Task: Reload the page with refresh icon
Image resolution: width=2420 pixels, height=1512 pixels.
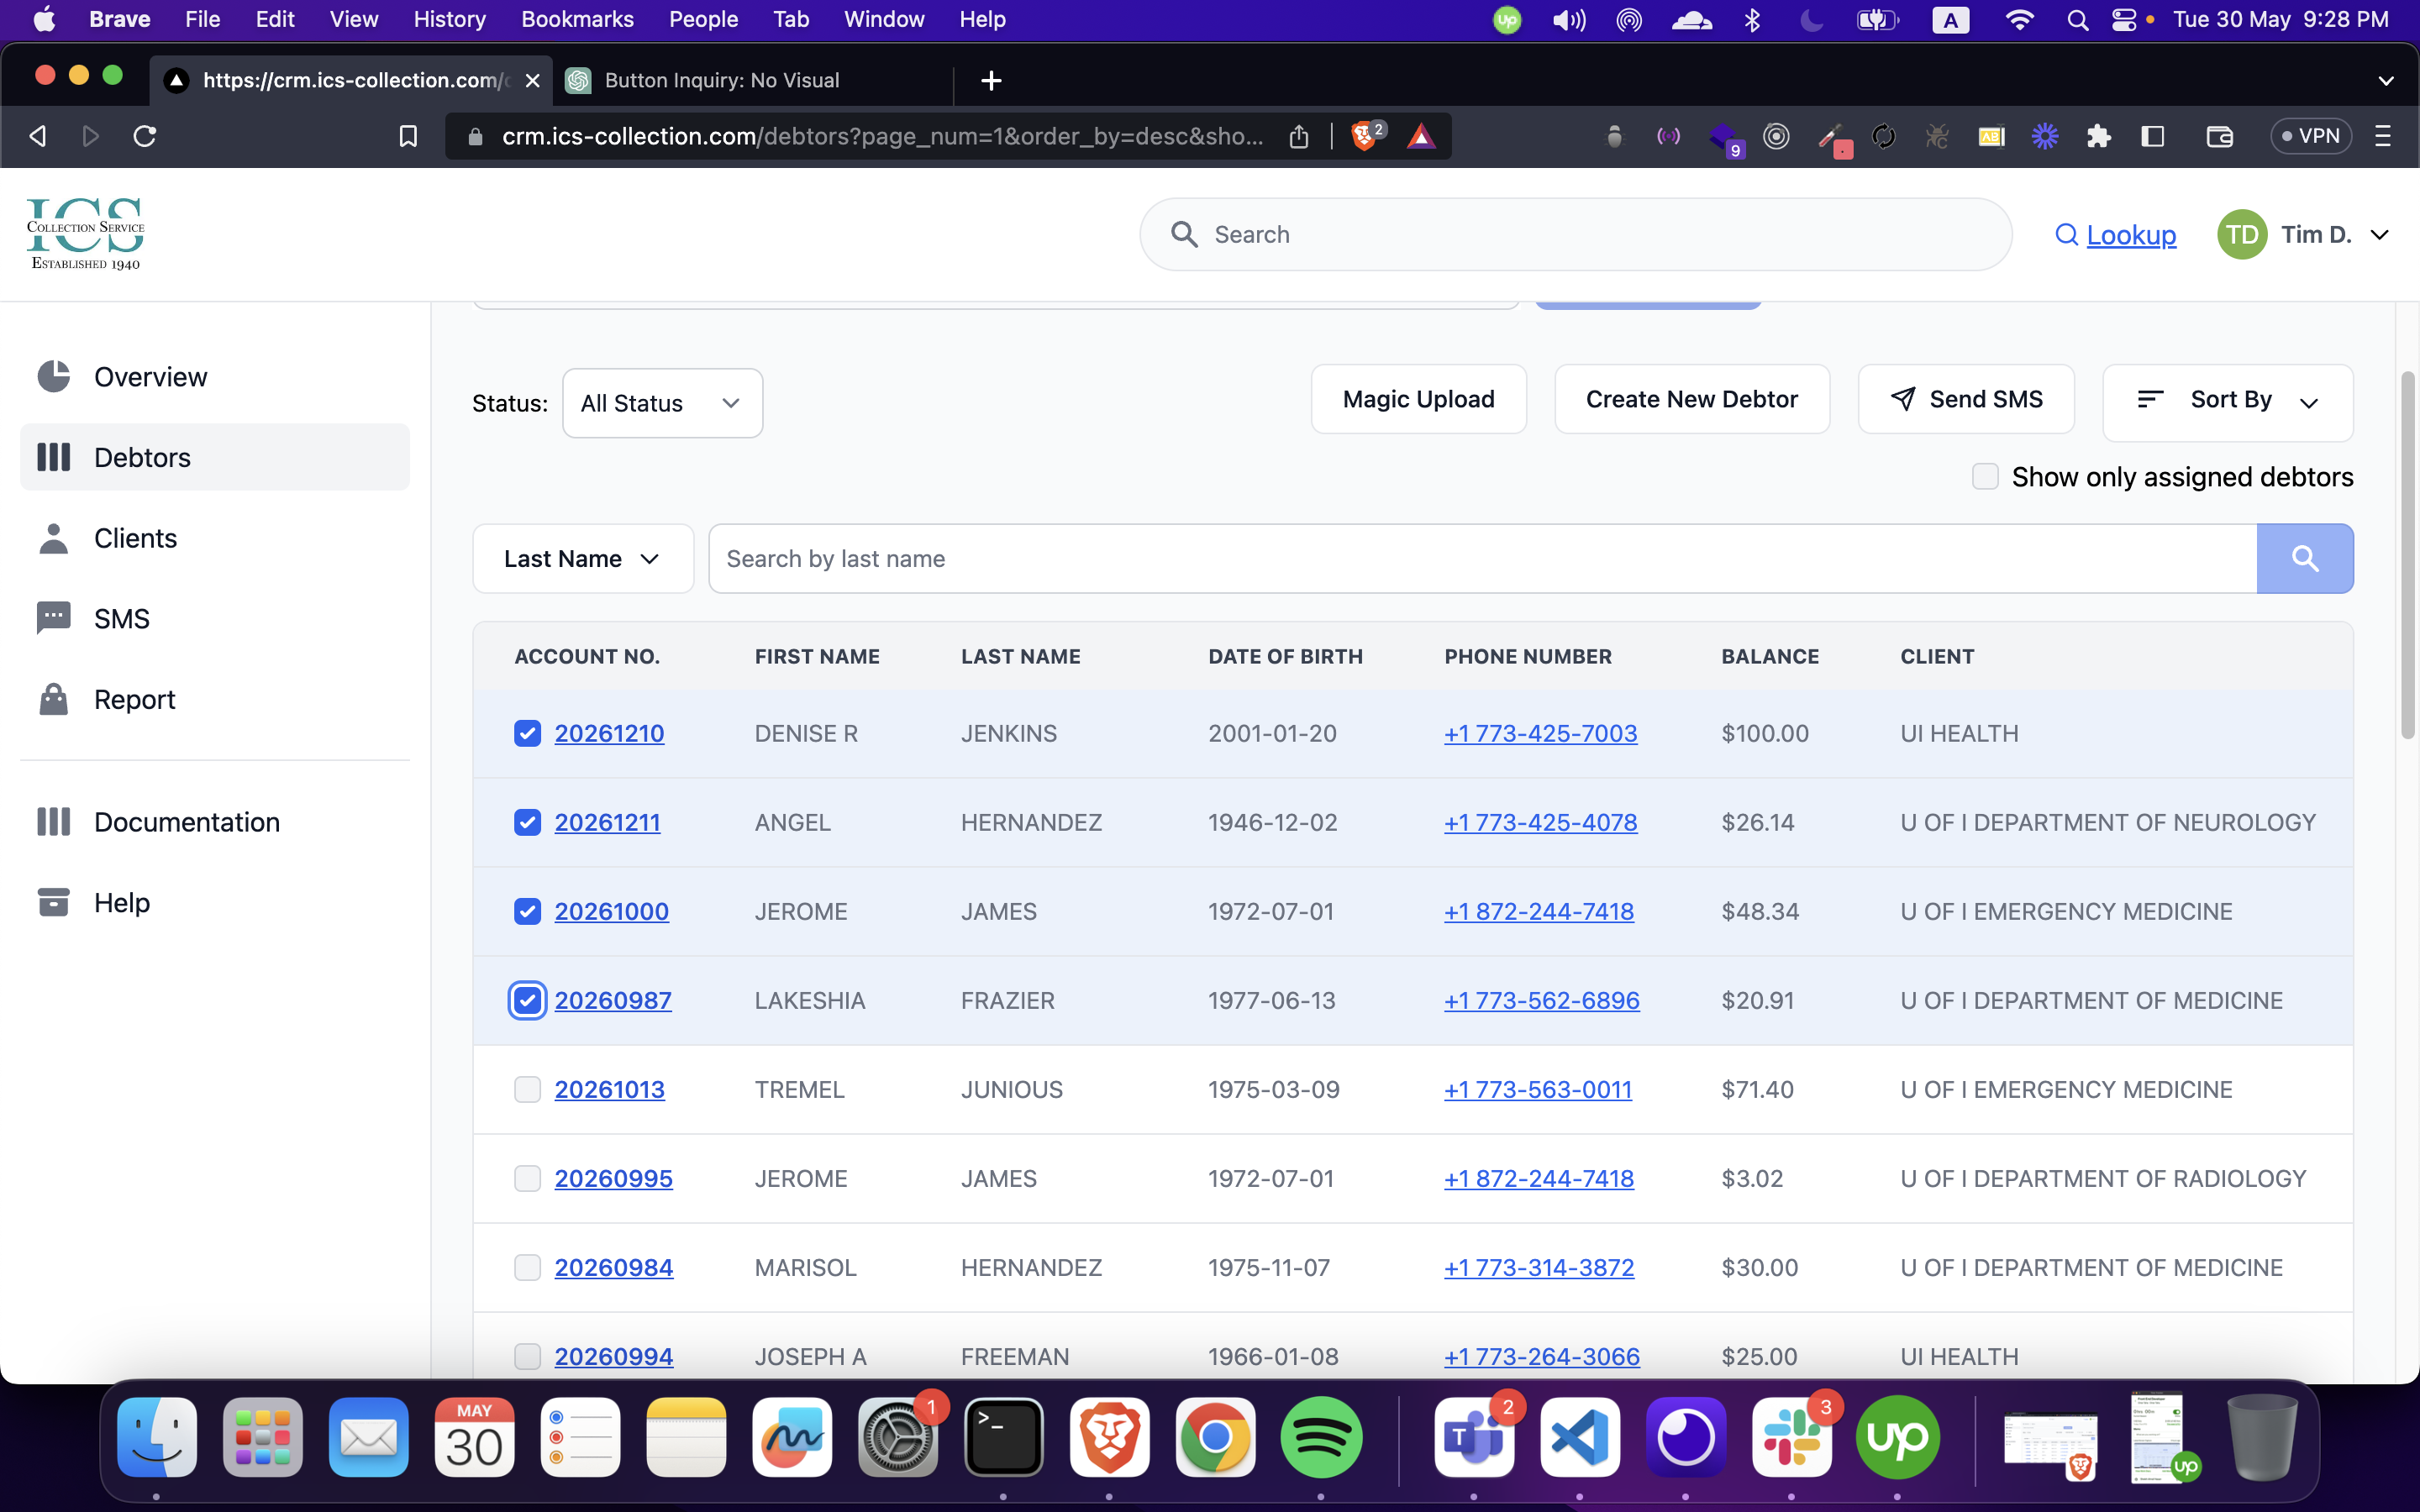Action: click(145, 136)
